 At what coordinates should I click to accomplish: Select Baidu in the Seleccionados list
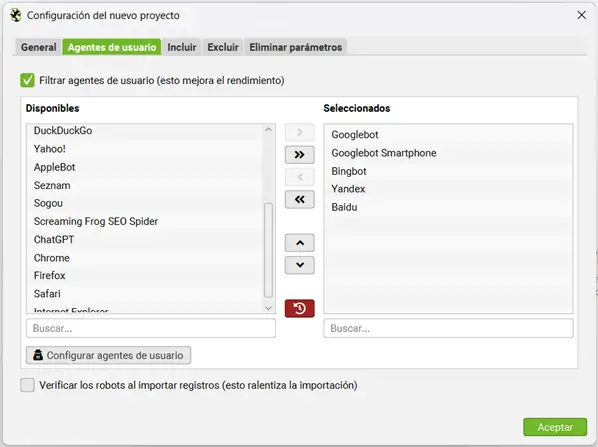tap(448, 207)
